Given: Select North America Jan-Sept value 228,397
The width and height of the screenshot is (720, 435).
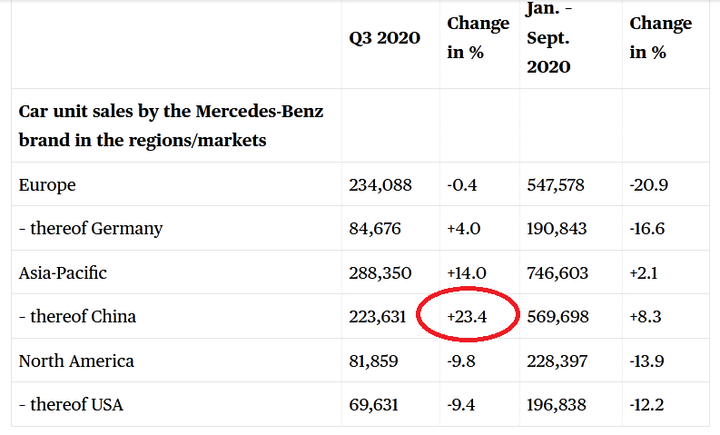Looking at the screenshot, I should [x=557, y=361].
